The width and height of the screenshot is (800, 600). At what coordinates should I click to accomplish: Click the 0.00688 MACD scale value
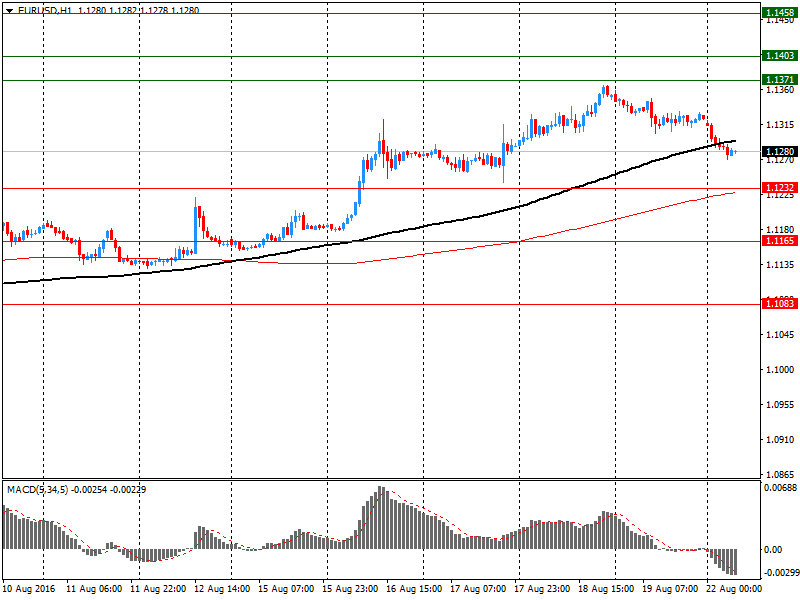pyautogui.click(x=780, y=488)
